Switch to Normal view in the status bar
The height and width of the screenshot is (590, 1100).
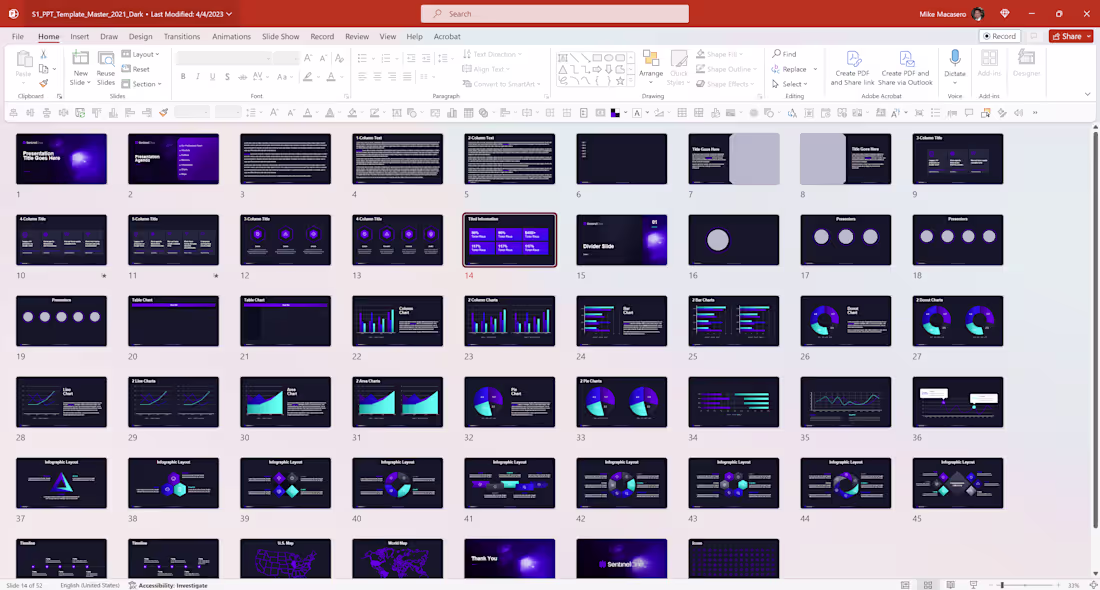[x=903, y=584]
